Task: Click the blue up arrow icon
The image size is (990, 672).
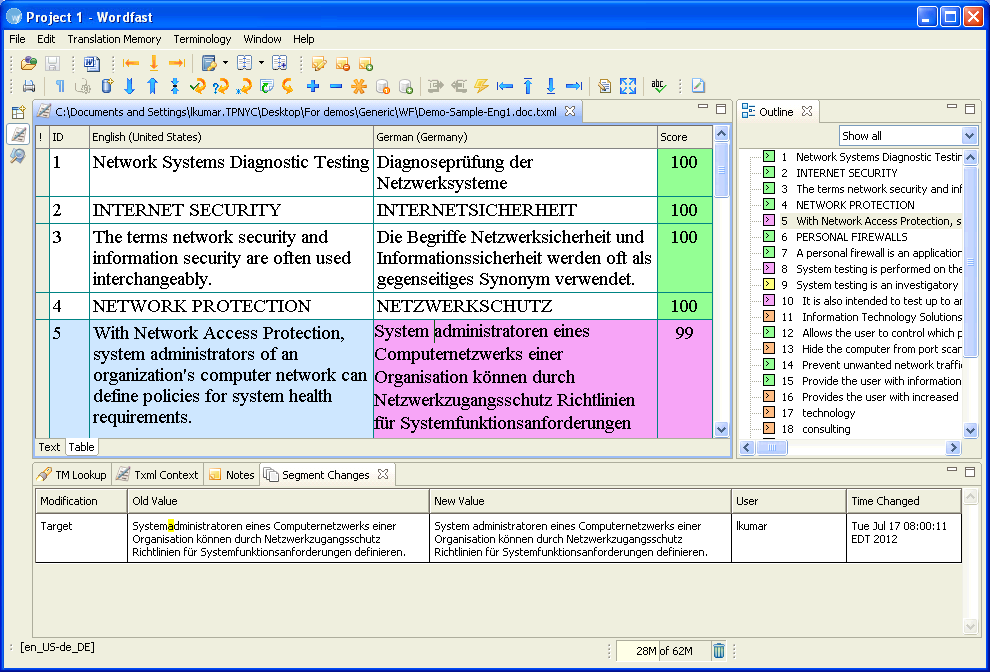Action: [152, 87]
